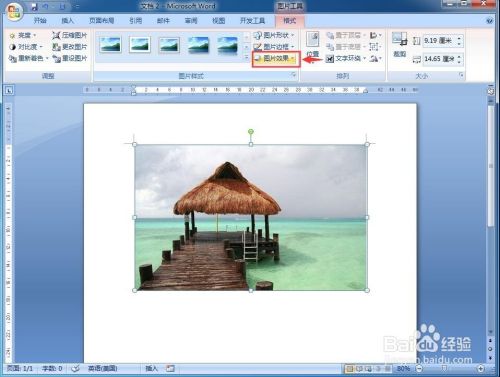Open the 引用 tab

click(x=135, y=21)
